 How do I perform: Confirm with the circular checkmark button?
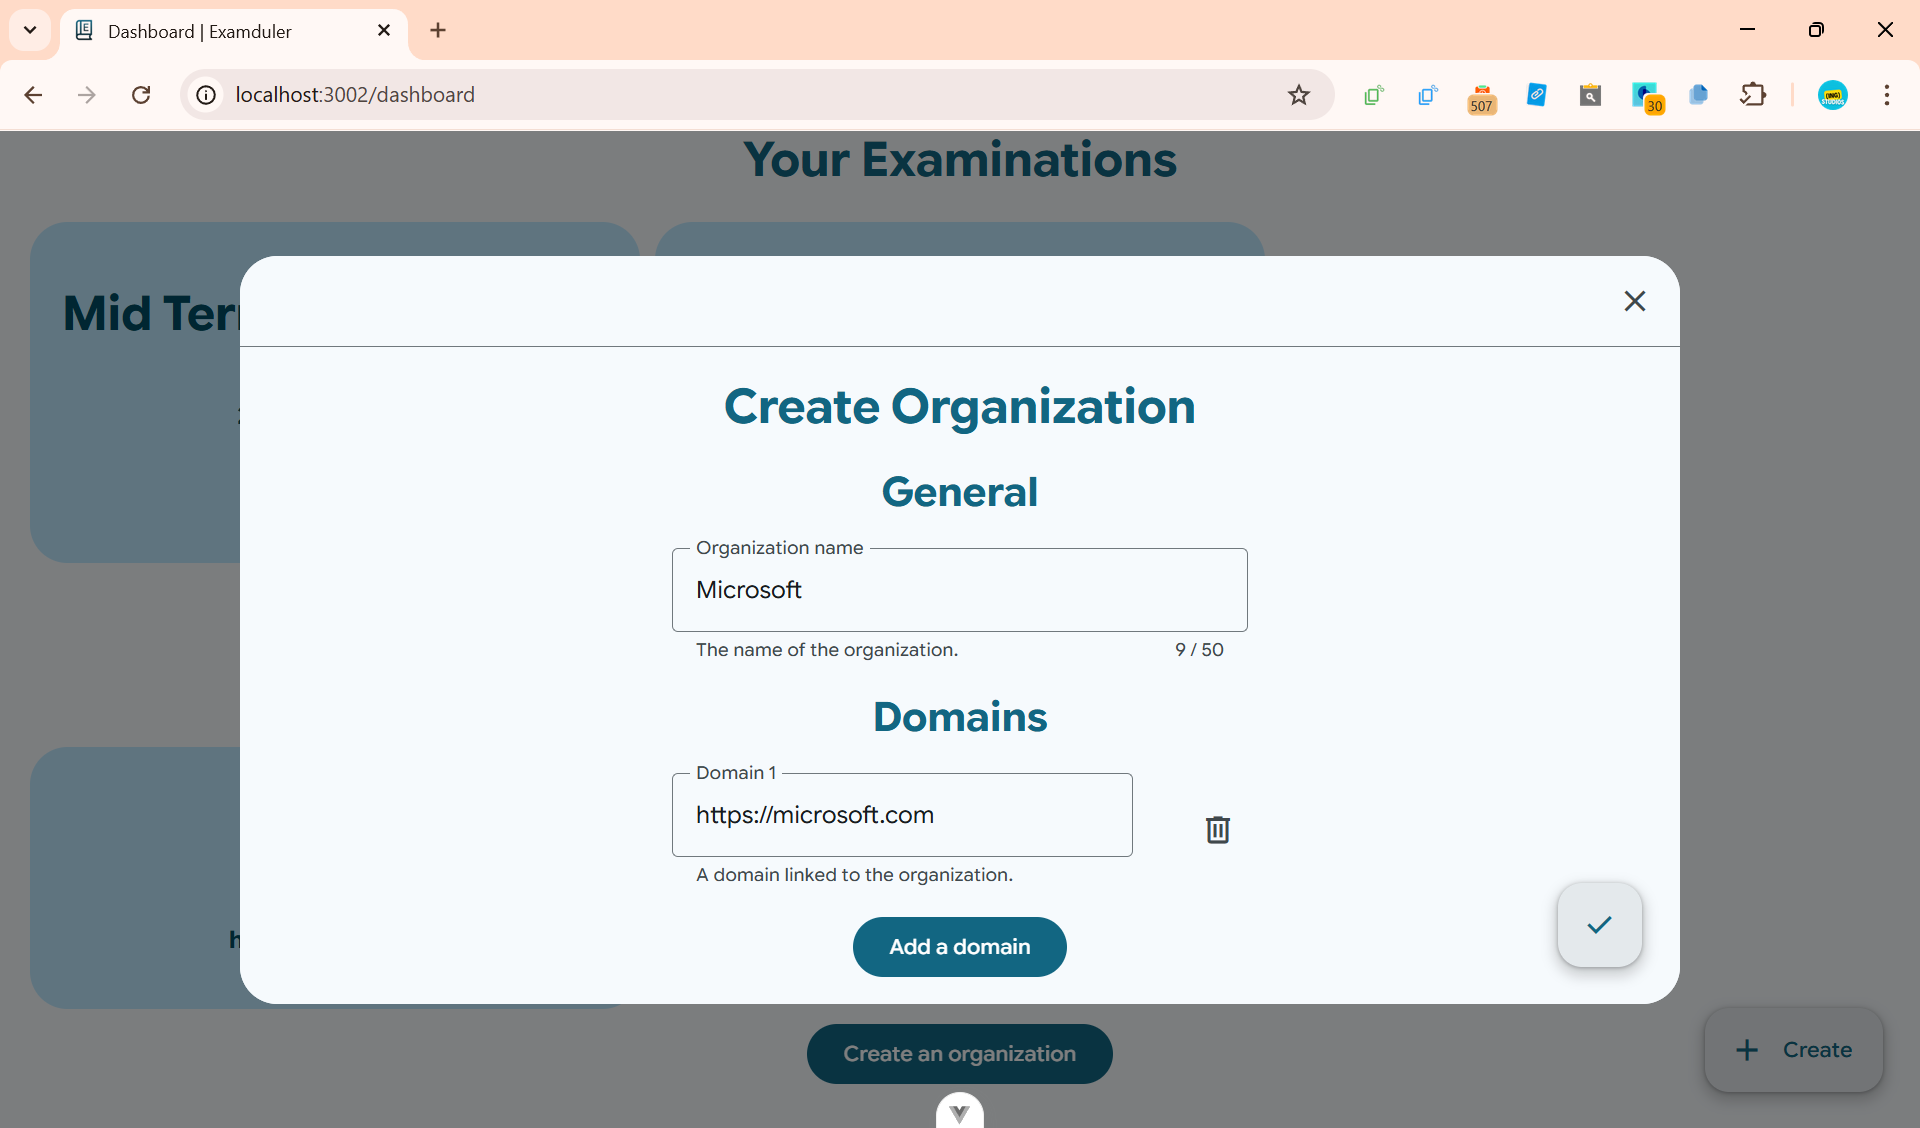(x=1598, y=925)
